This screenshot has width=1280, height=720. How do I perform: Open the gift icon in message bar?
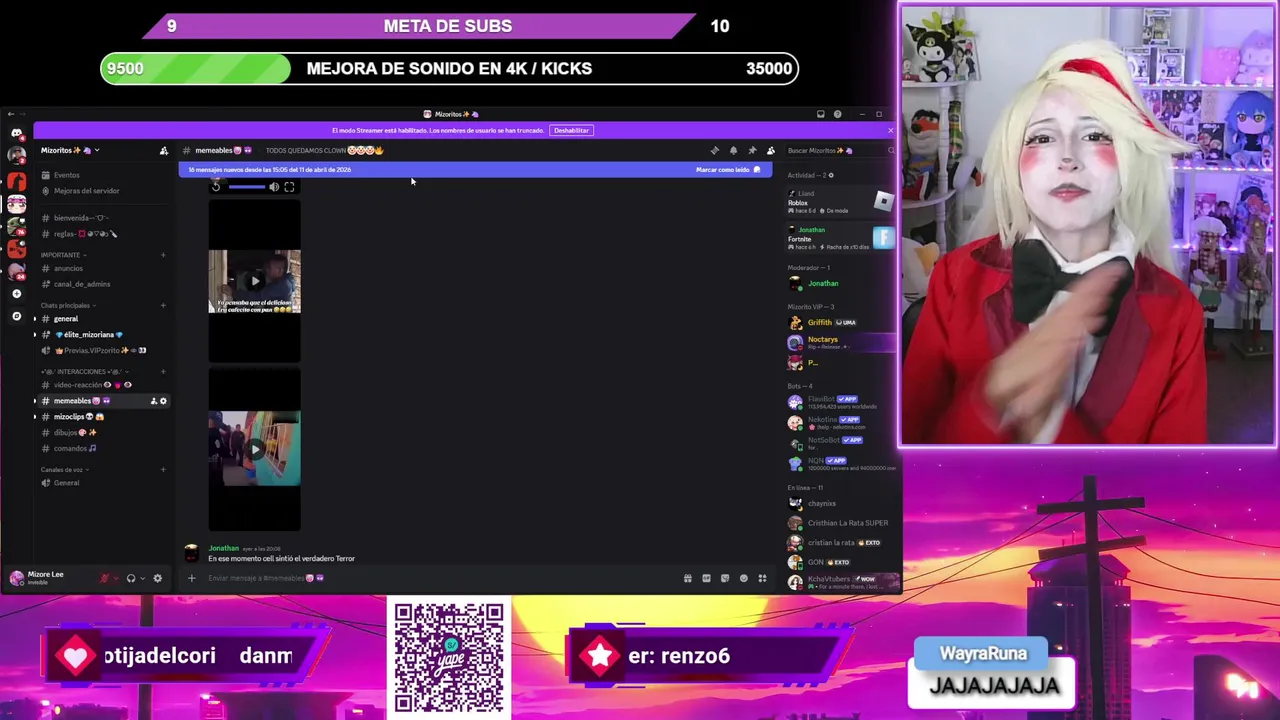687,578
